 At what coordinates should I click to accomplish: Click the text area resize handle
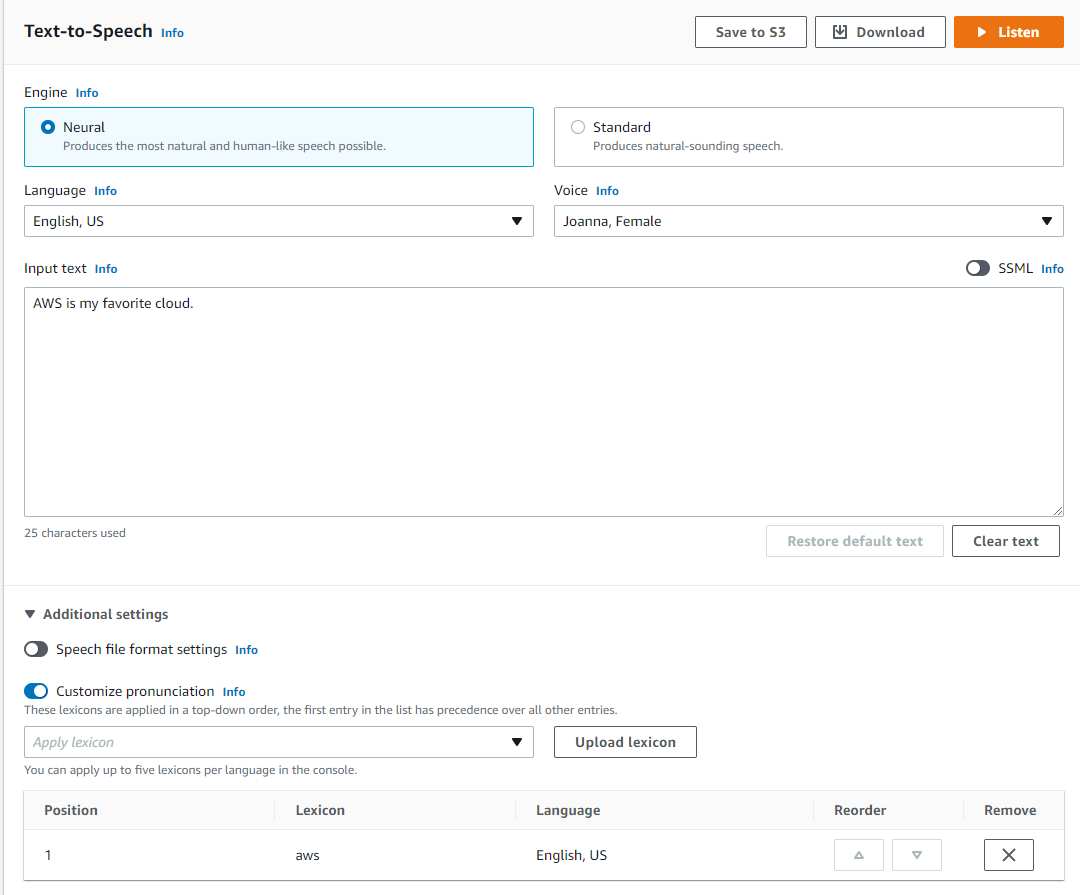pos(1058,511)
